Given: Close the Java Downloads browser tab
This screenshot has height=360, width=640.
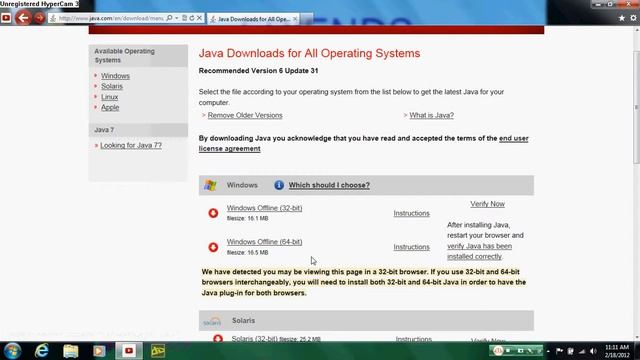Looking at the screenshot, I should pos(295,19).
